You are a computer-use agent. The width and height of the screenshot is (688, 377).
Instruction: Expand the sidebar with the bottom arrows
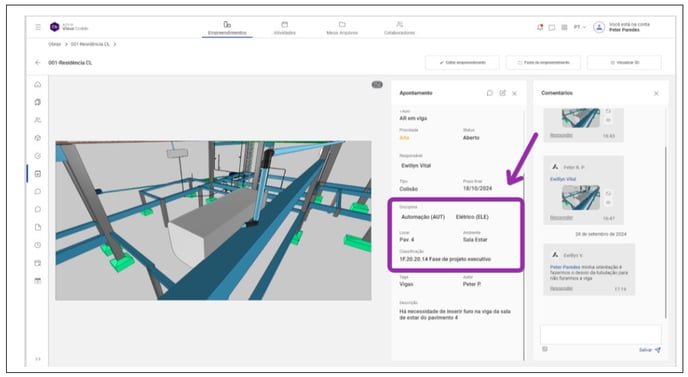coord(38,359)
